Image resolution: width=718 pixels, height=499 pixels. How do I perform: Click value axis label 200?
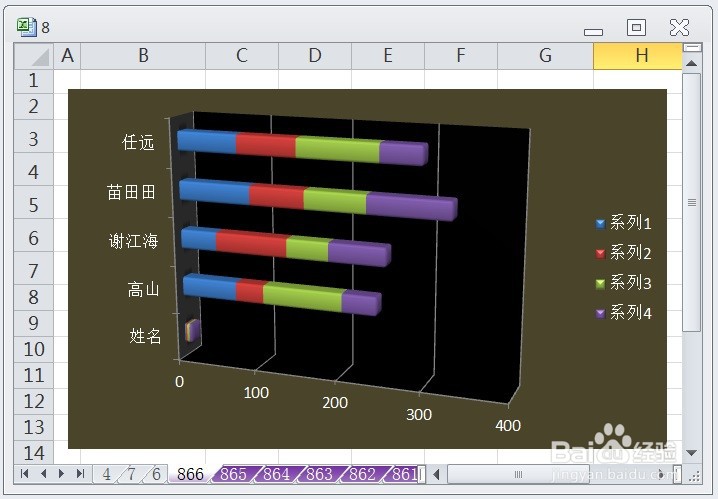tap(335, 402)
